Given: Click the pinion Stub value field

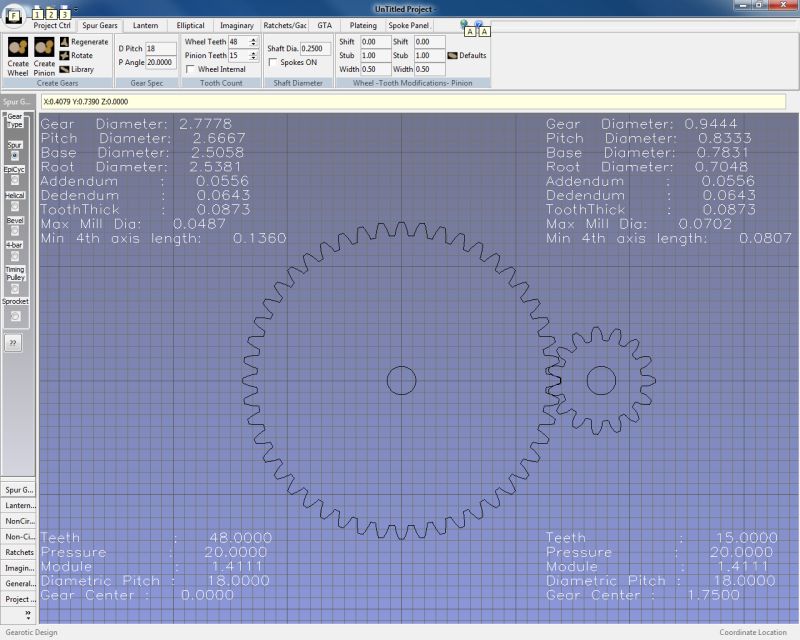Looking at the screenshot, I should pyautogui.click(x=430, y=56).
